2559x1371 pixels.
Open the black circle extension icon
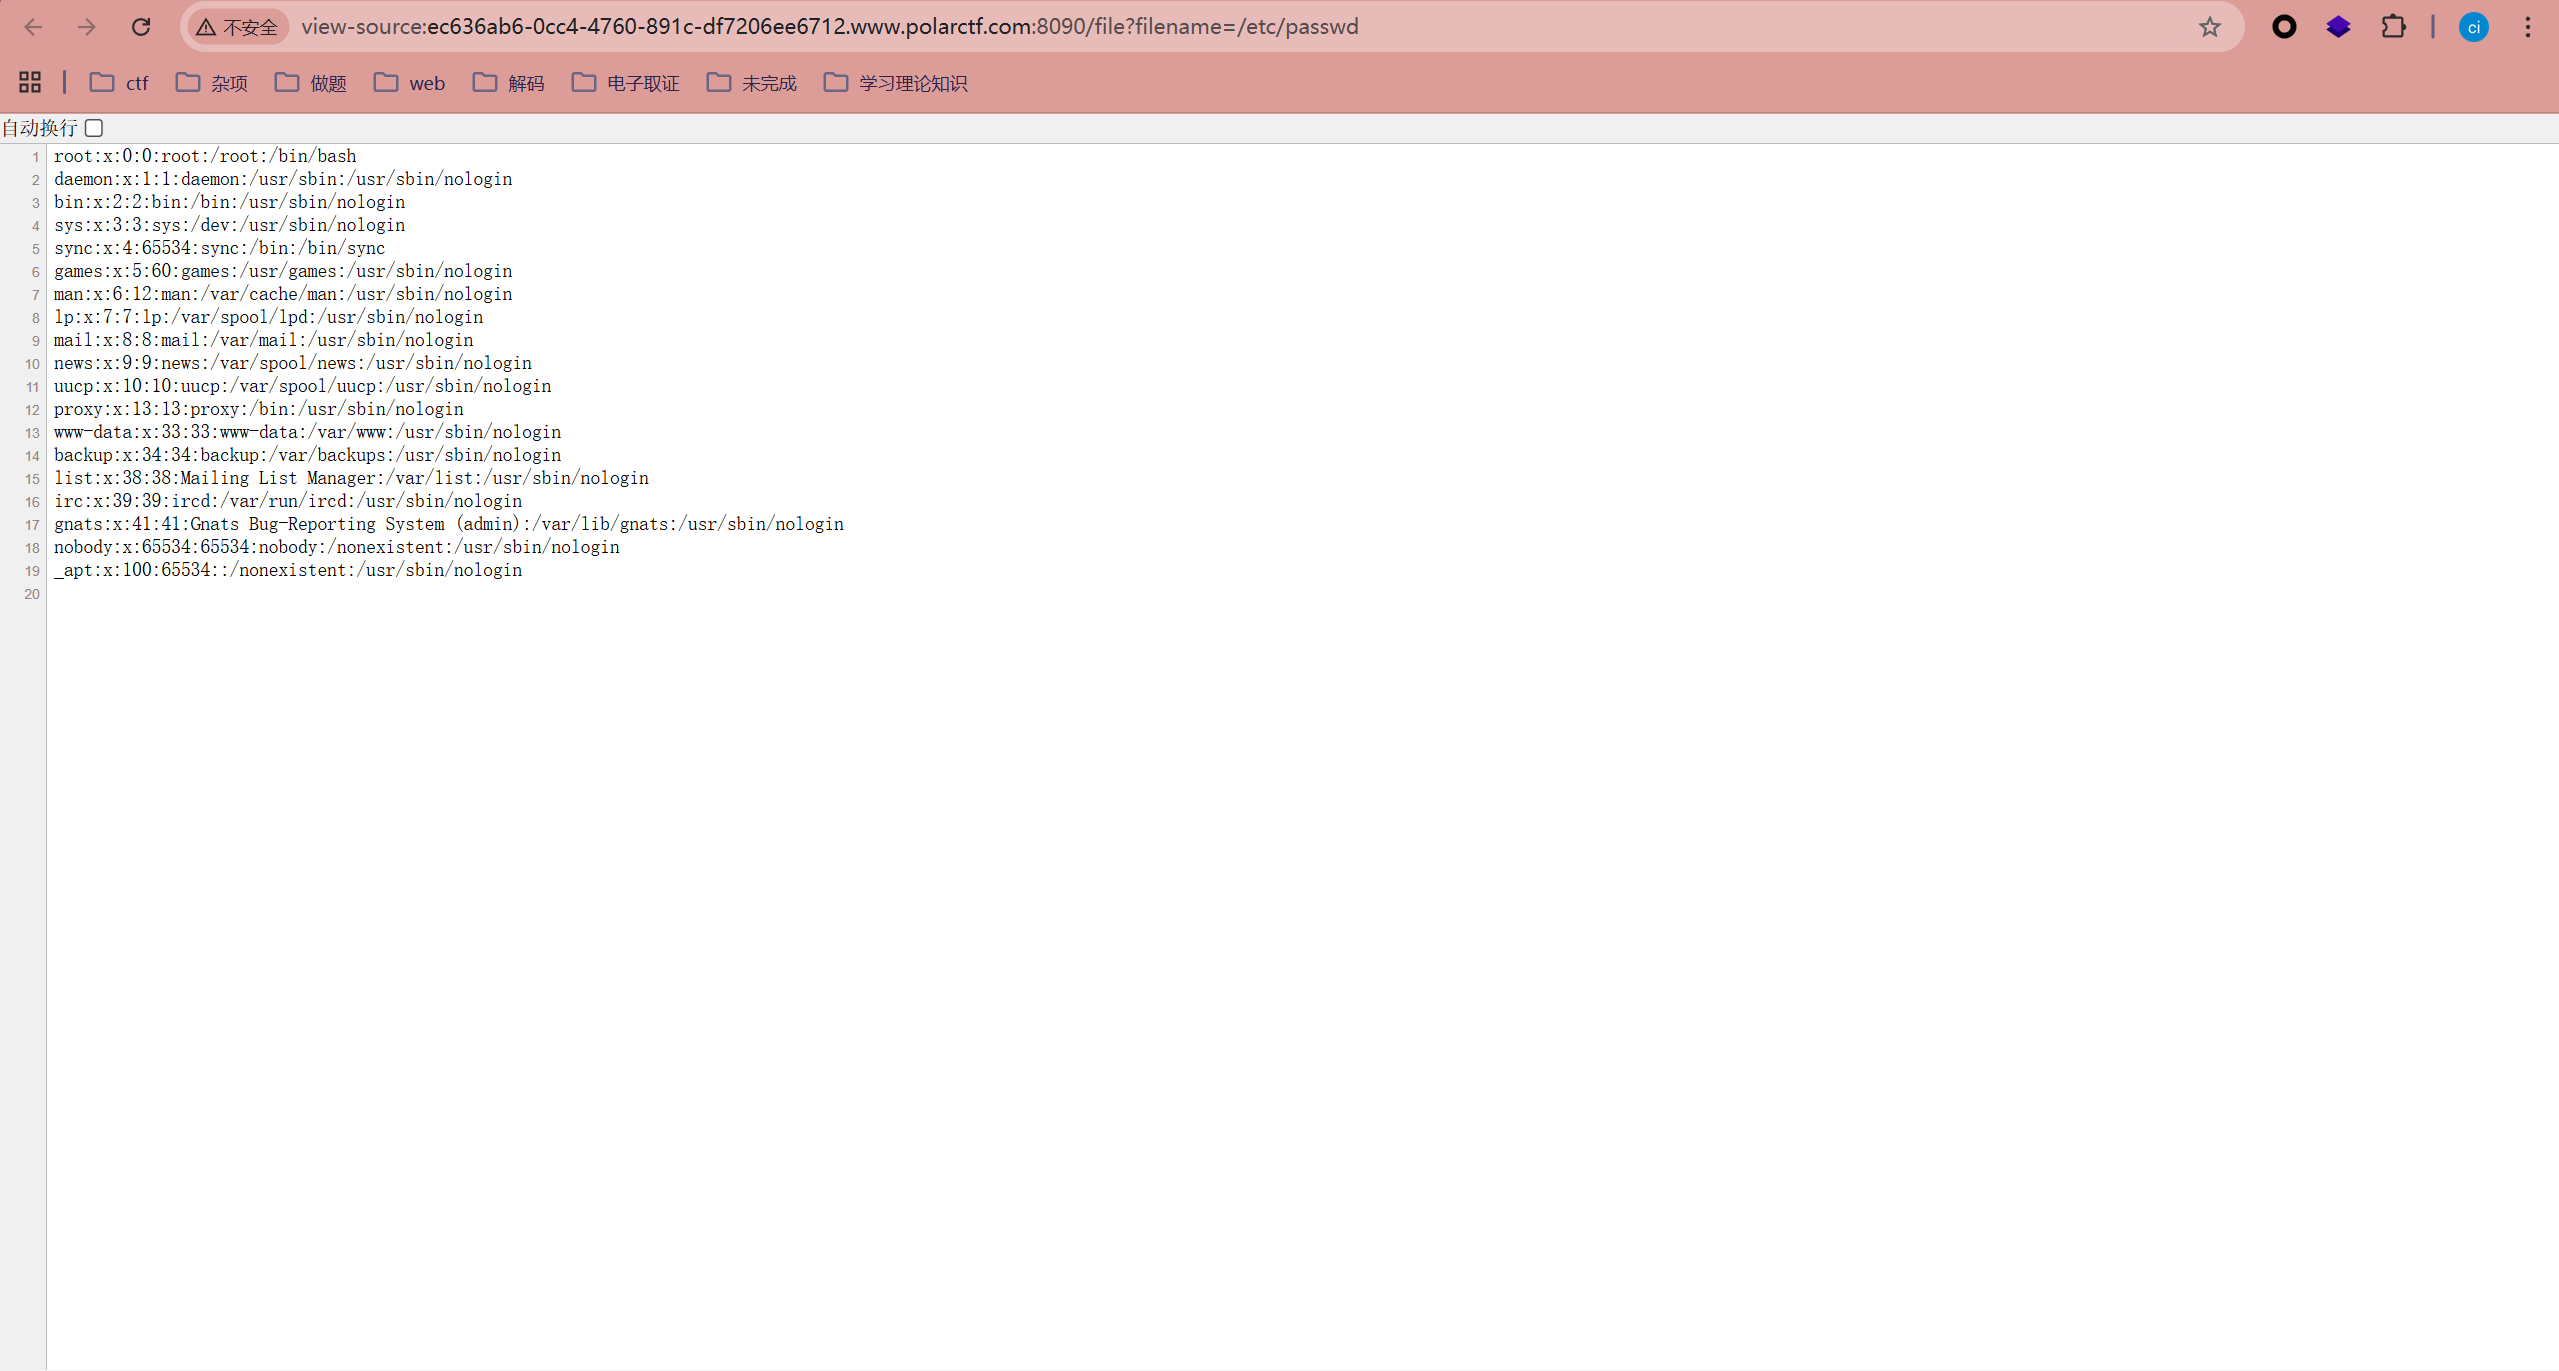(x=2284, y=27)
